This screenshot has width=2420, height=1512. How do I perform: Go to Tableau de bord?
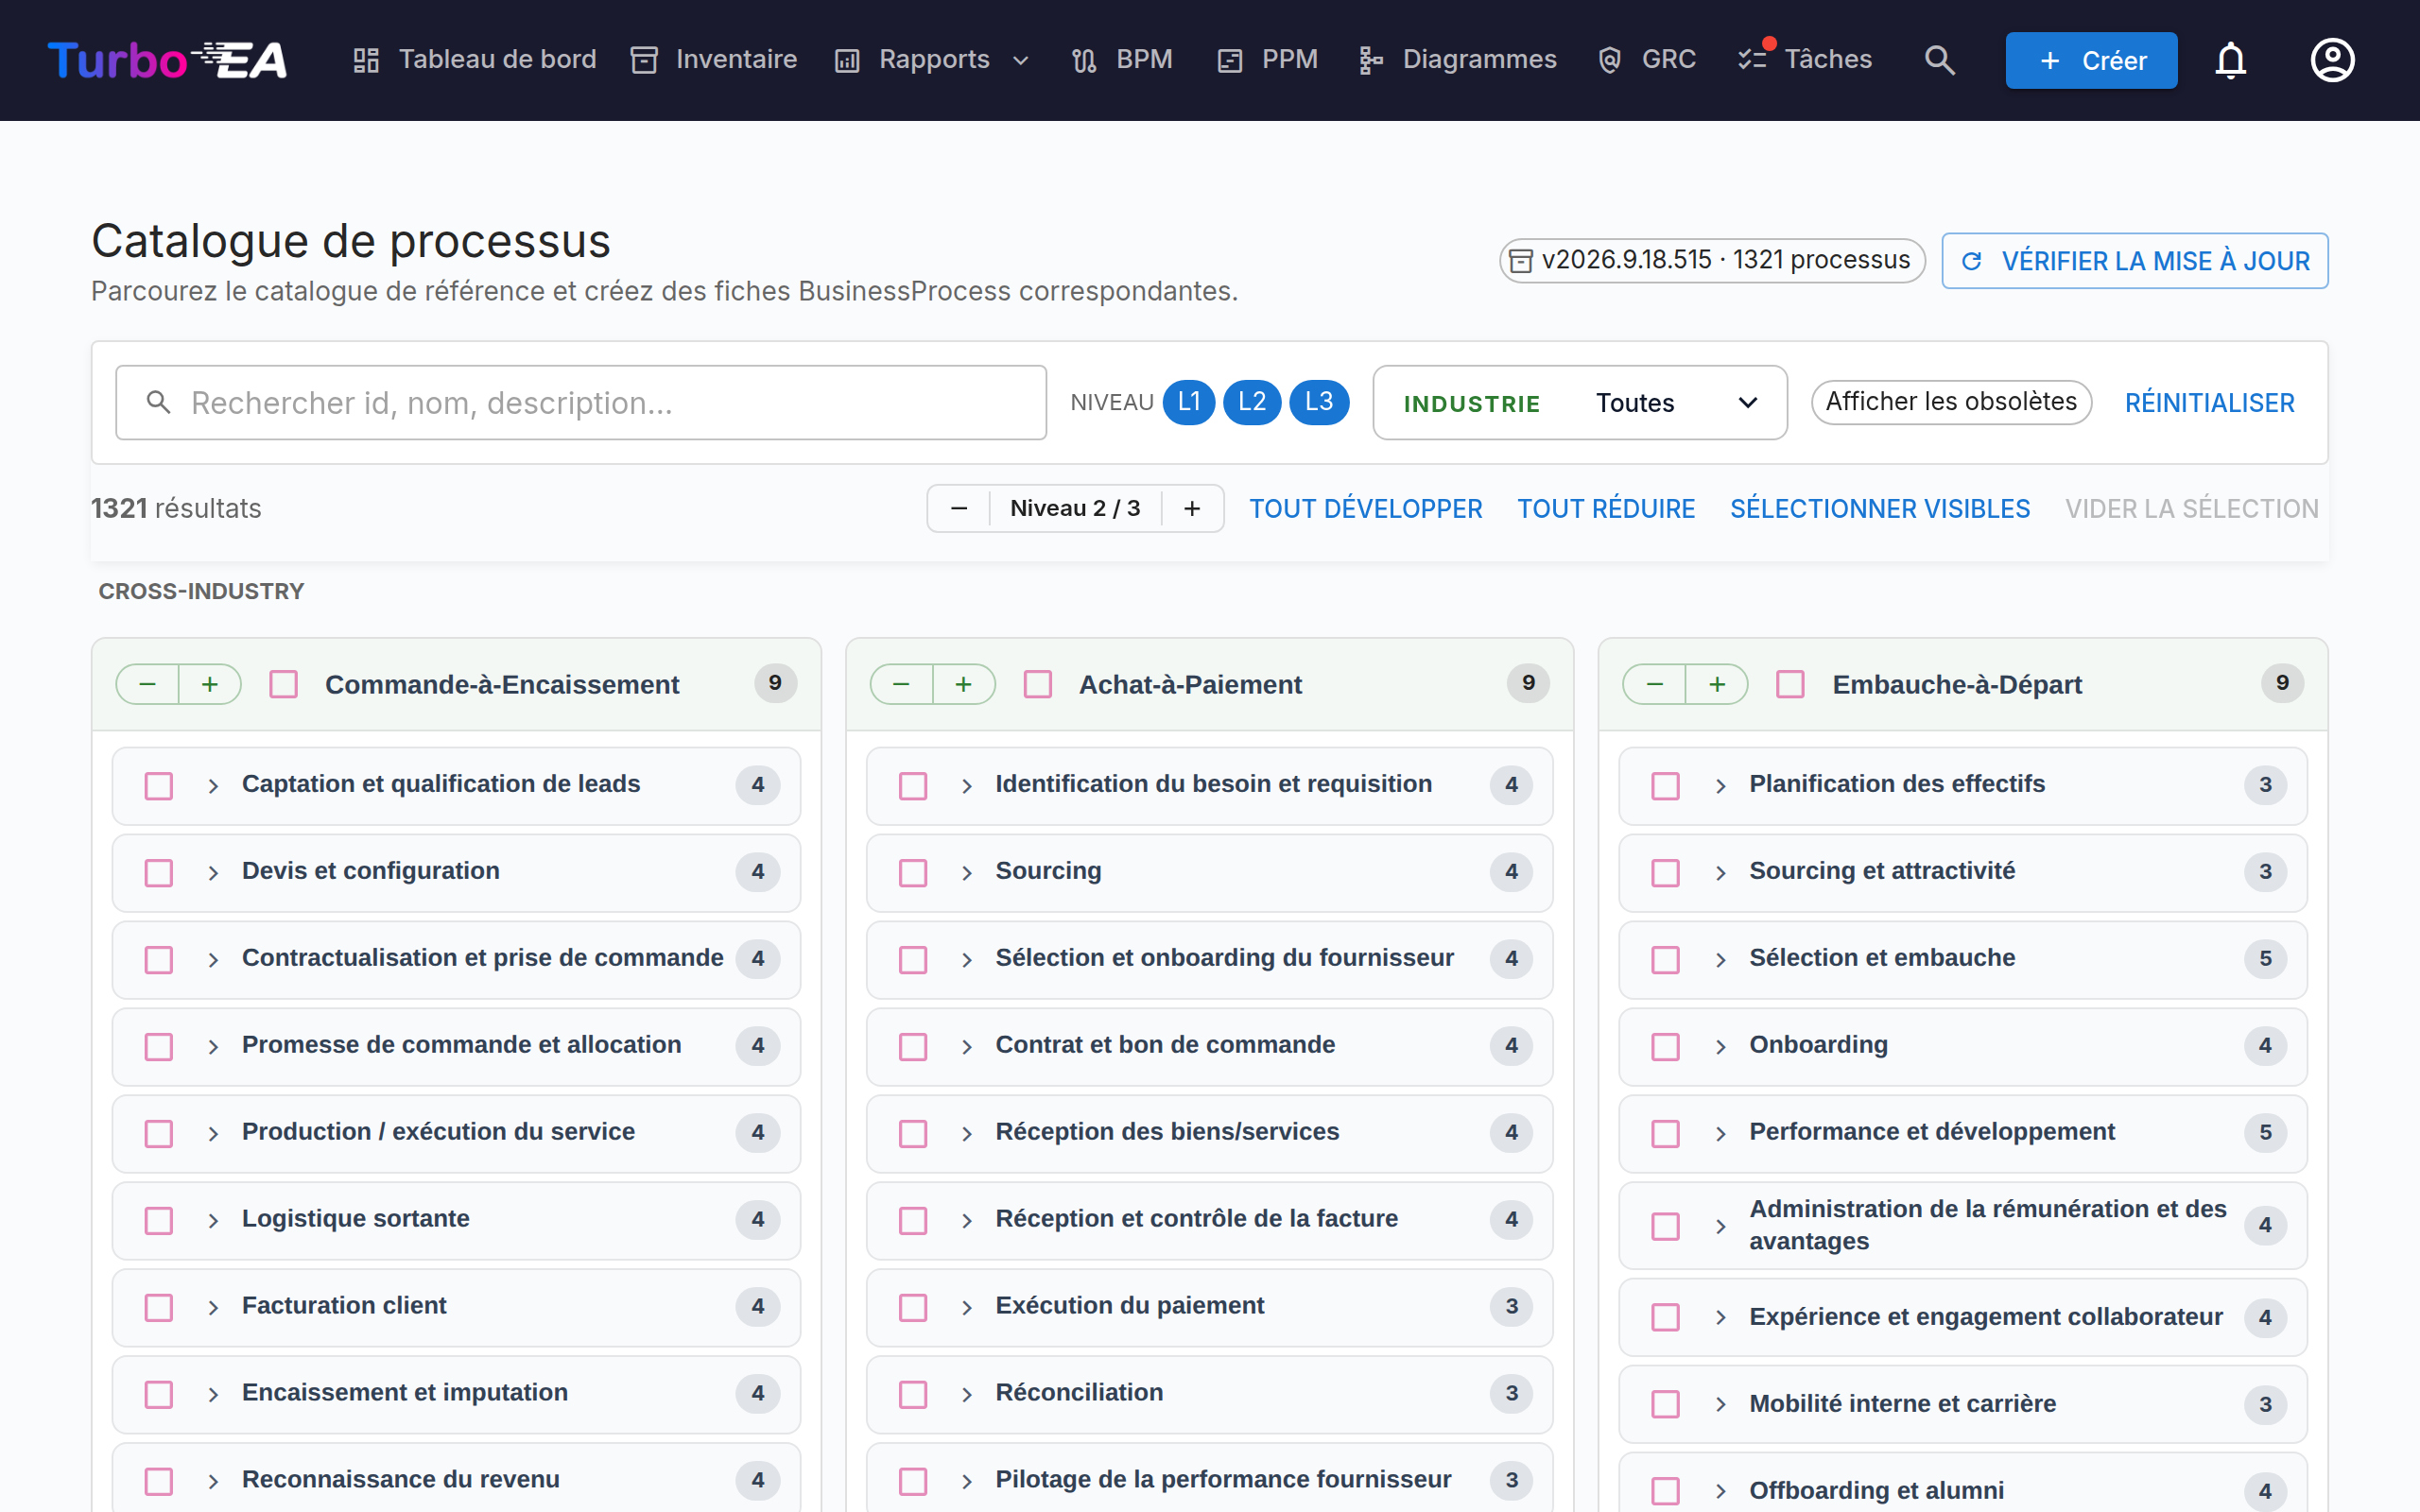click(474, 60)
